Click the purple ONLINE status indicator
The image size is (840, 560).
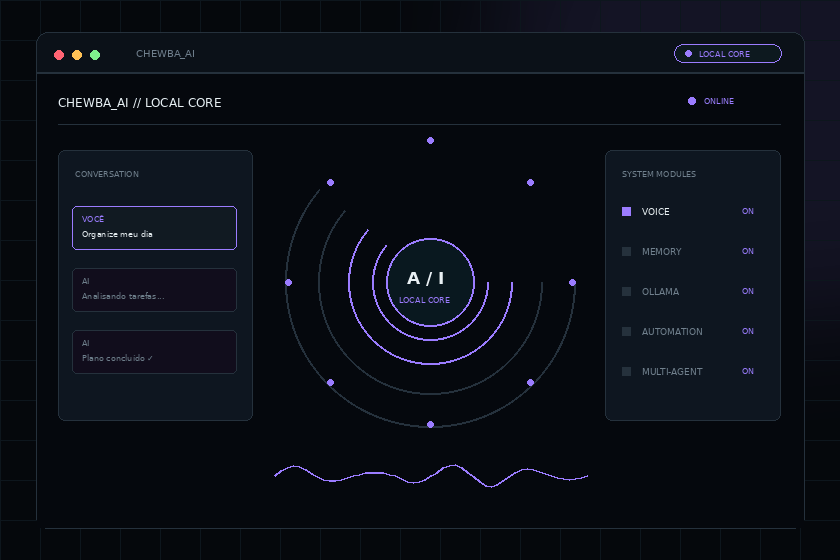(x=711, y=101)
